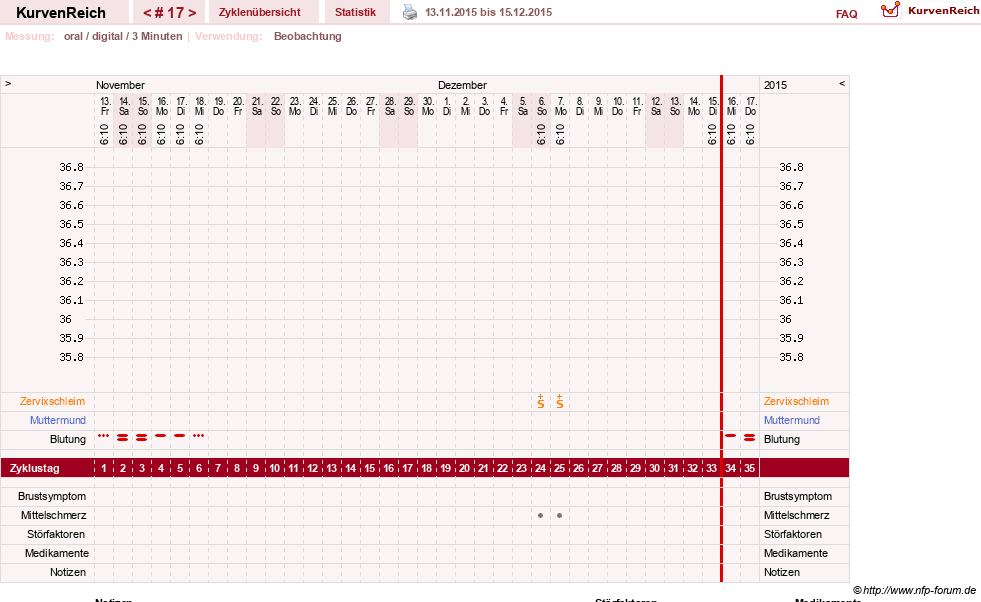This screenshot has width=981, height=602.
Task: Click the left Störfaktoren row label
Action: [56, 534]
